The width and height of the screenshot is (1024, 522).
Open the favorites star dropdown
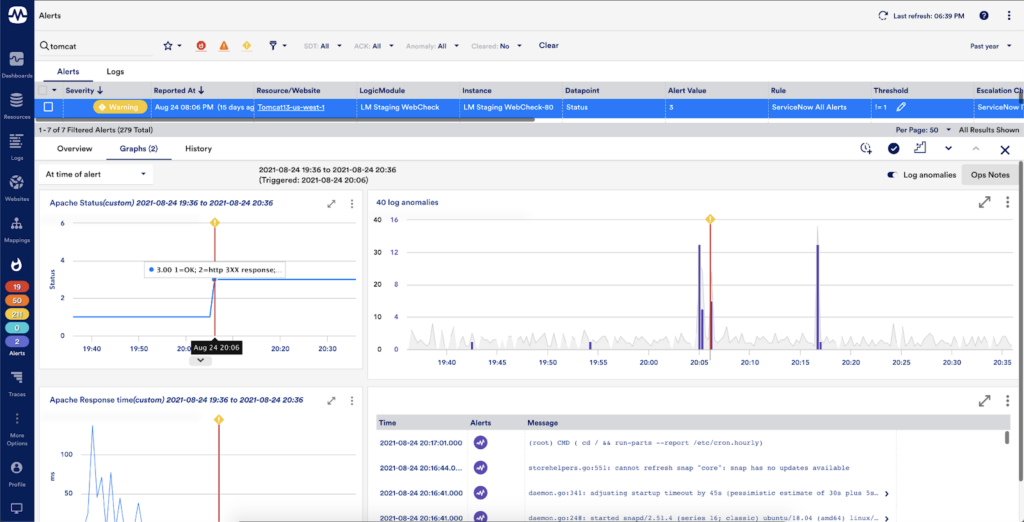point(172,46)
